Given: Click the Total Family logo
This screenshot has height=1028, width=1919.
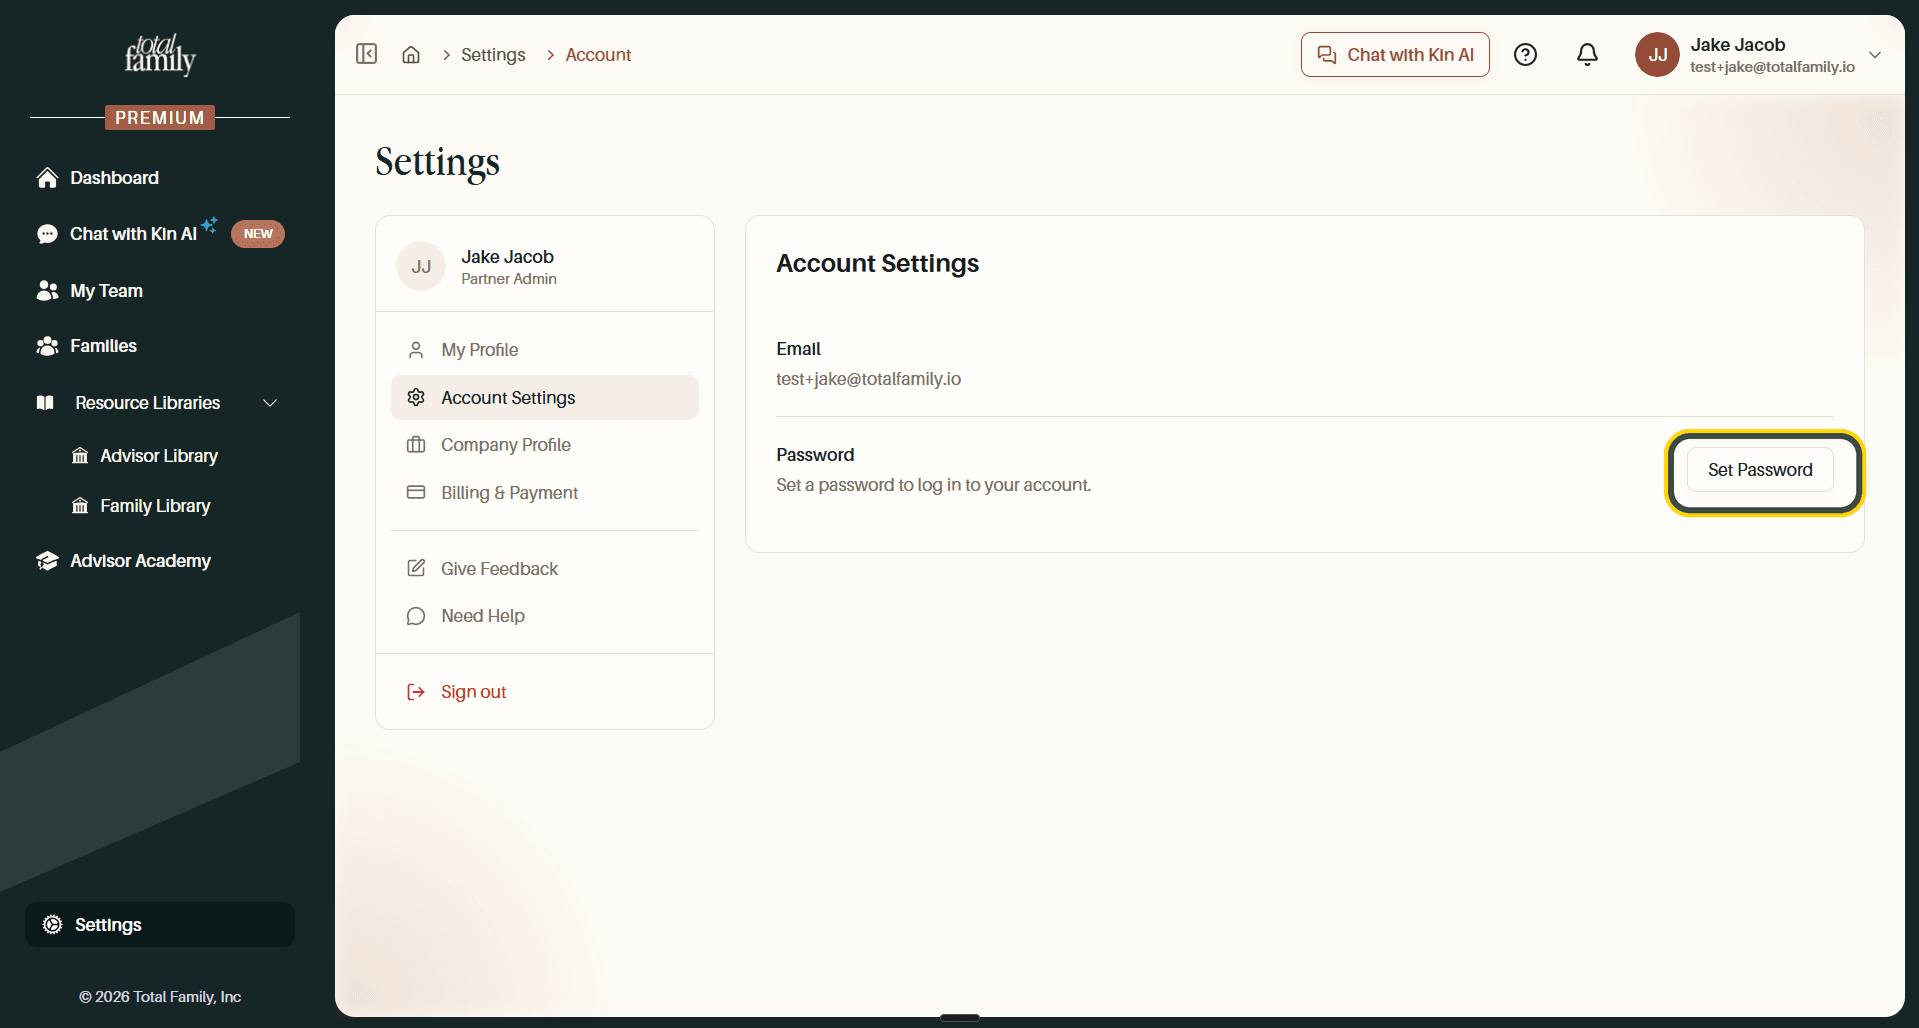Looking at the screenshot, I should [x=160, y=55].
